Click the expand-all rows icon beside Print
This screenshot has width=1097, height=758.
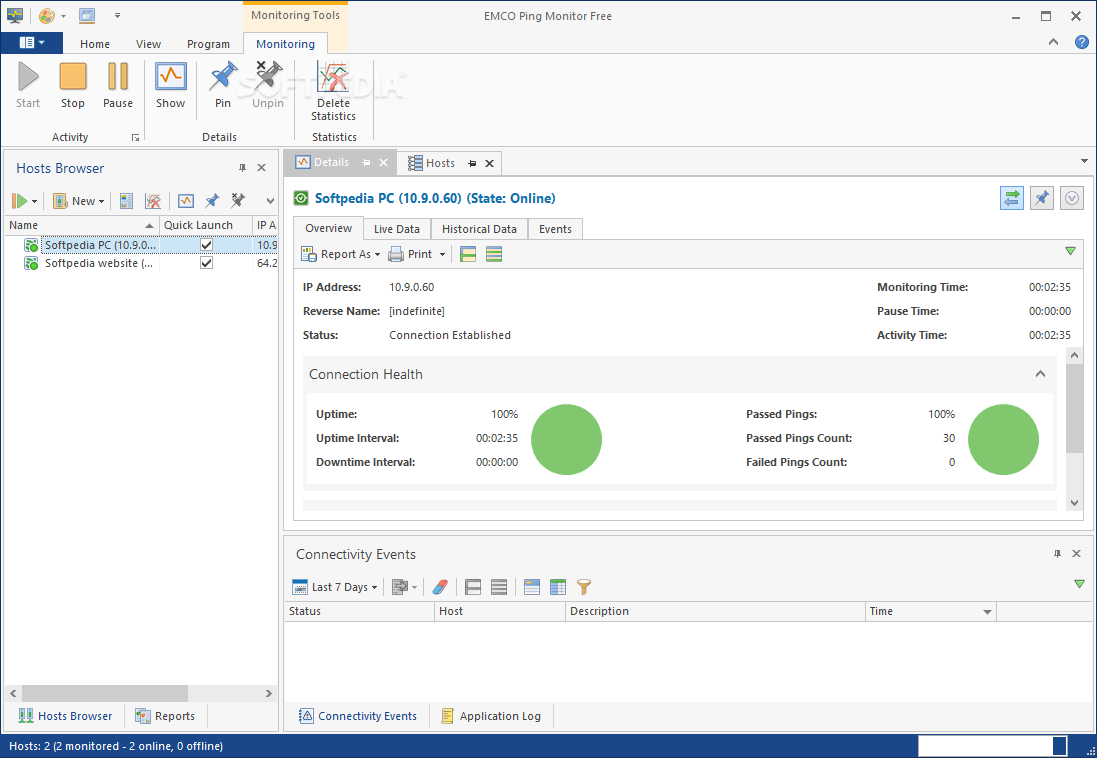(468, 255)
